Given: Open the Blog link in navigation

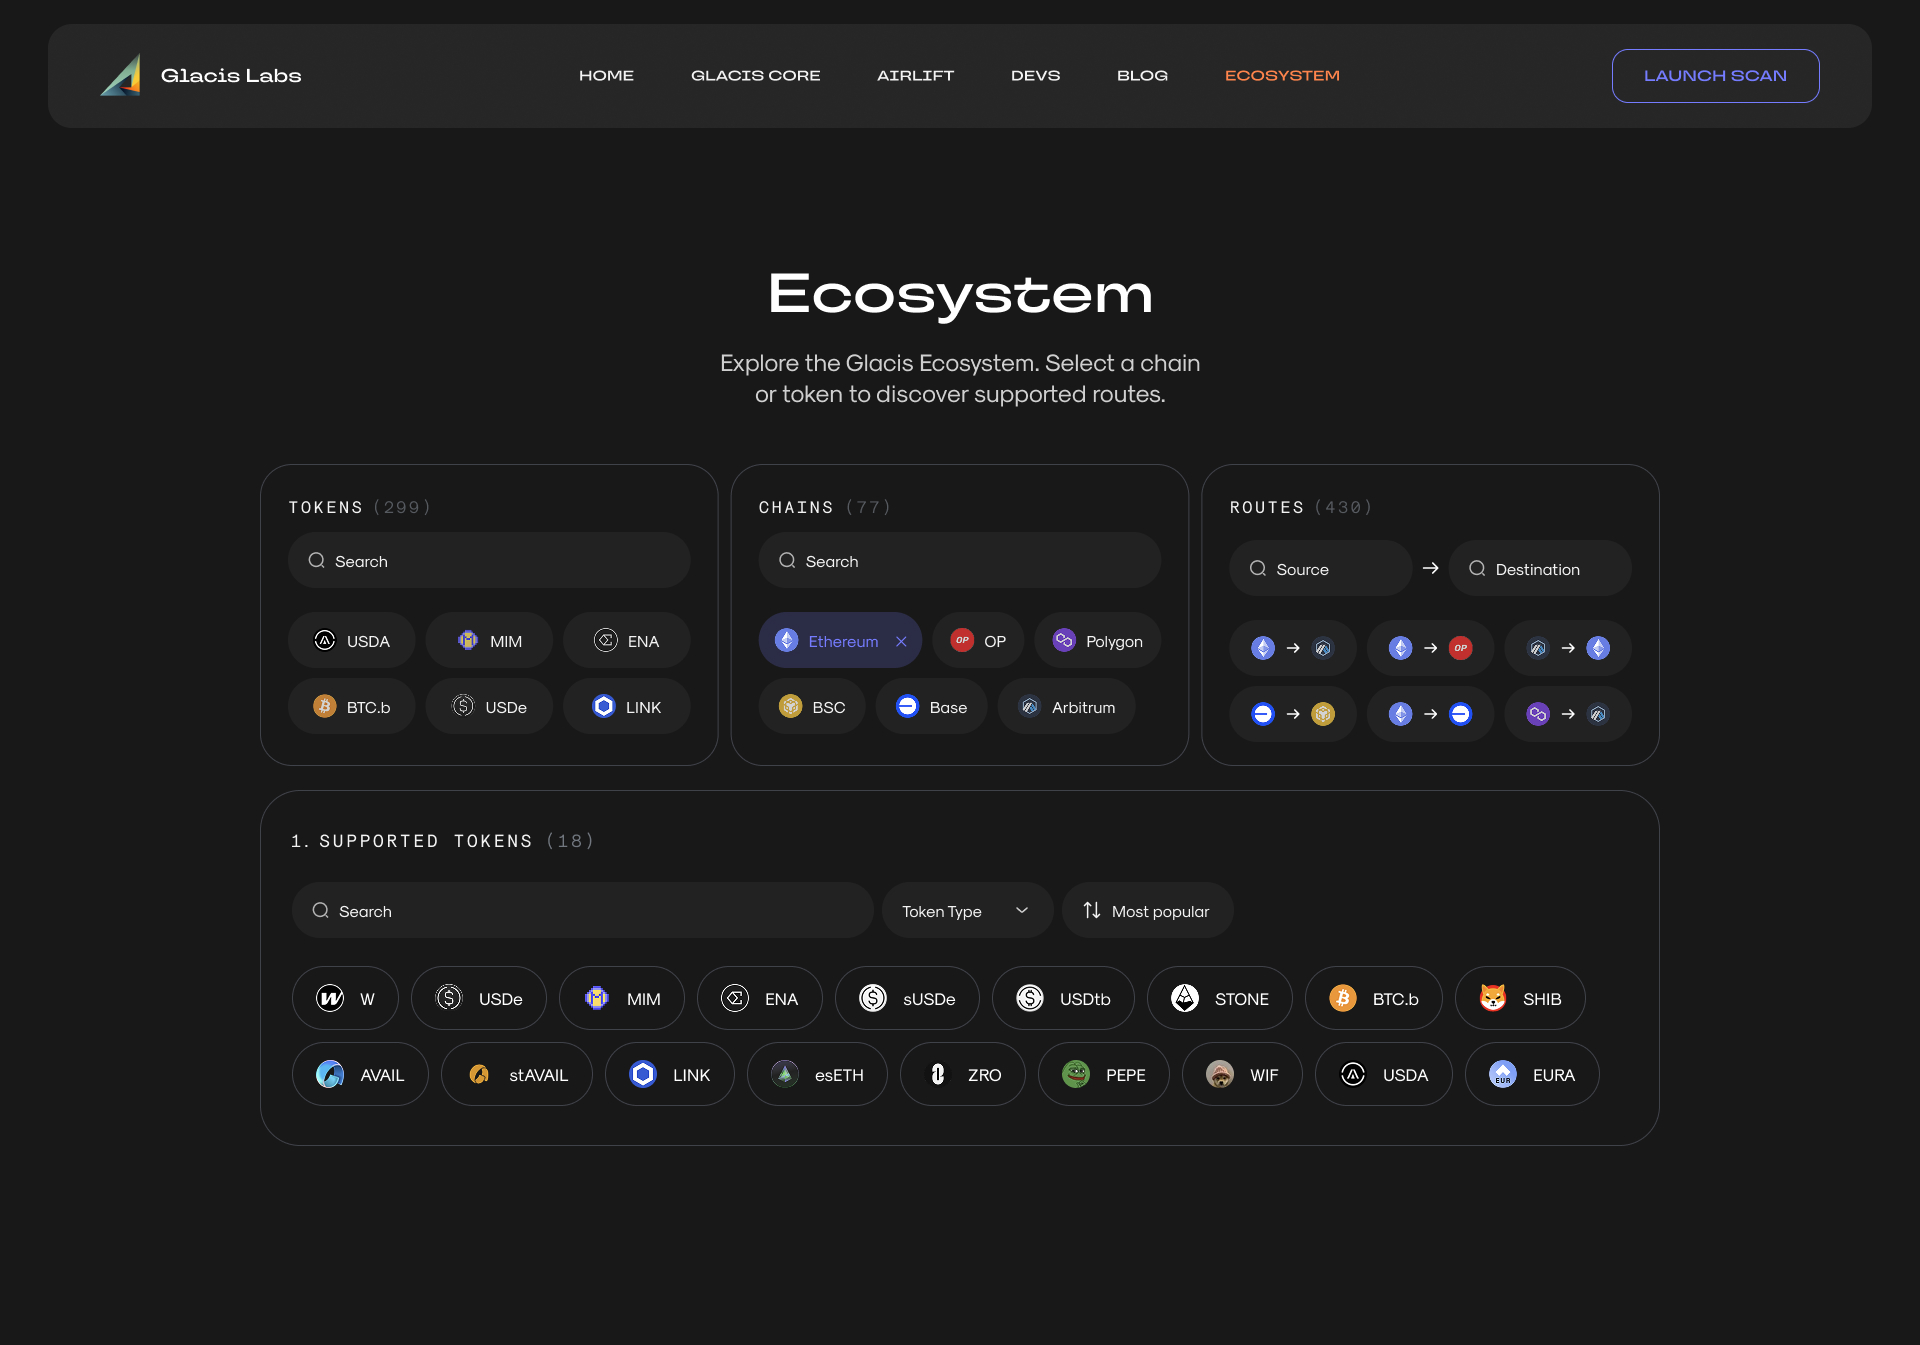Looking at the screenshot, I should pos(1142,76).
